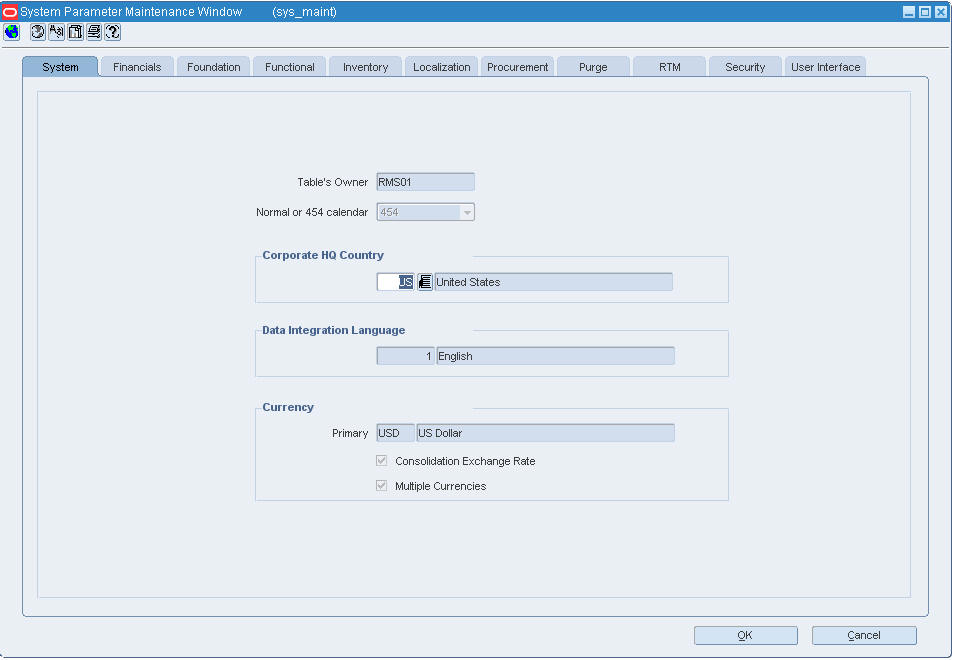Switch to the Functional tab
The image size is (953, 660).
[289, 67]
